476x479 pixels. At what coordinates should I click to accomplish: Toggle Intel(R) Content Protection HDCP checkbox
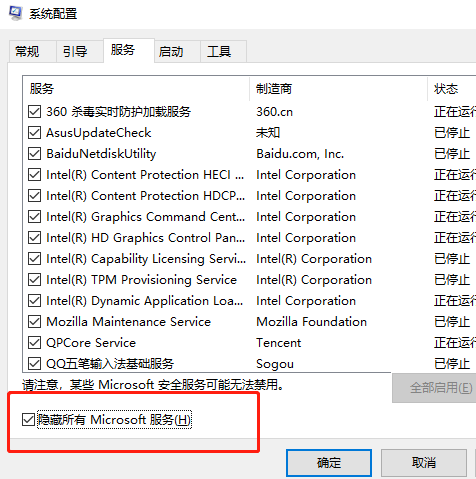pos(34,196)
